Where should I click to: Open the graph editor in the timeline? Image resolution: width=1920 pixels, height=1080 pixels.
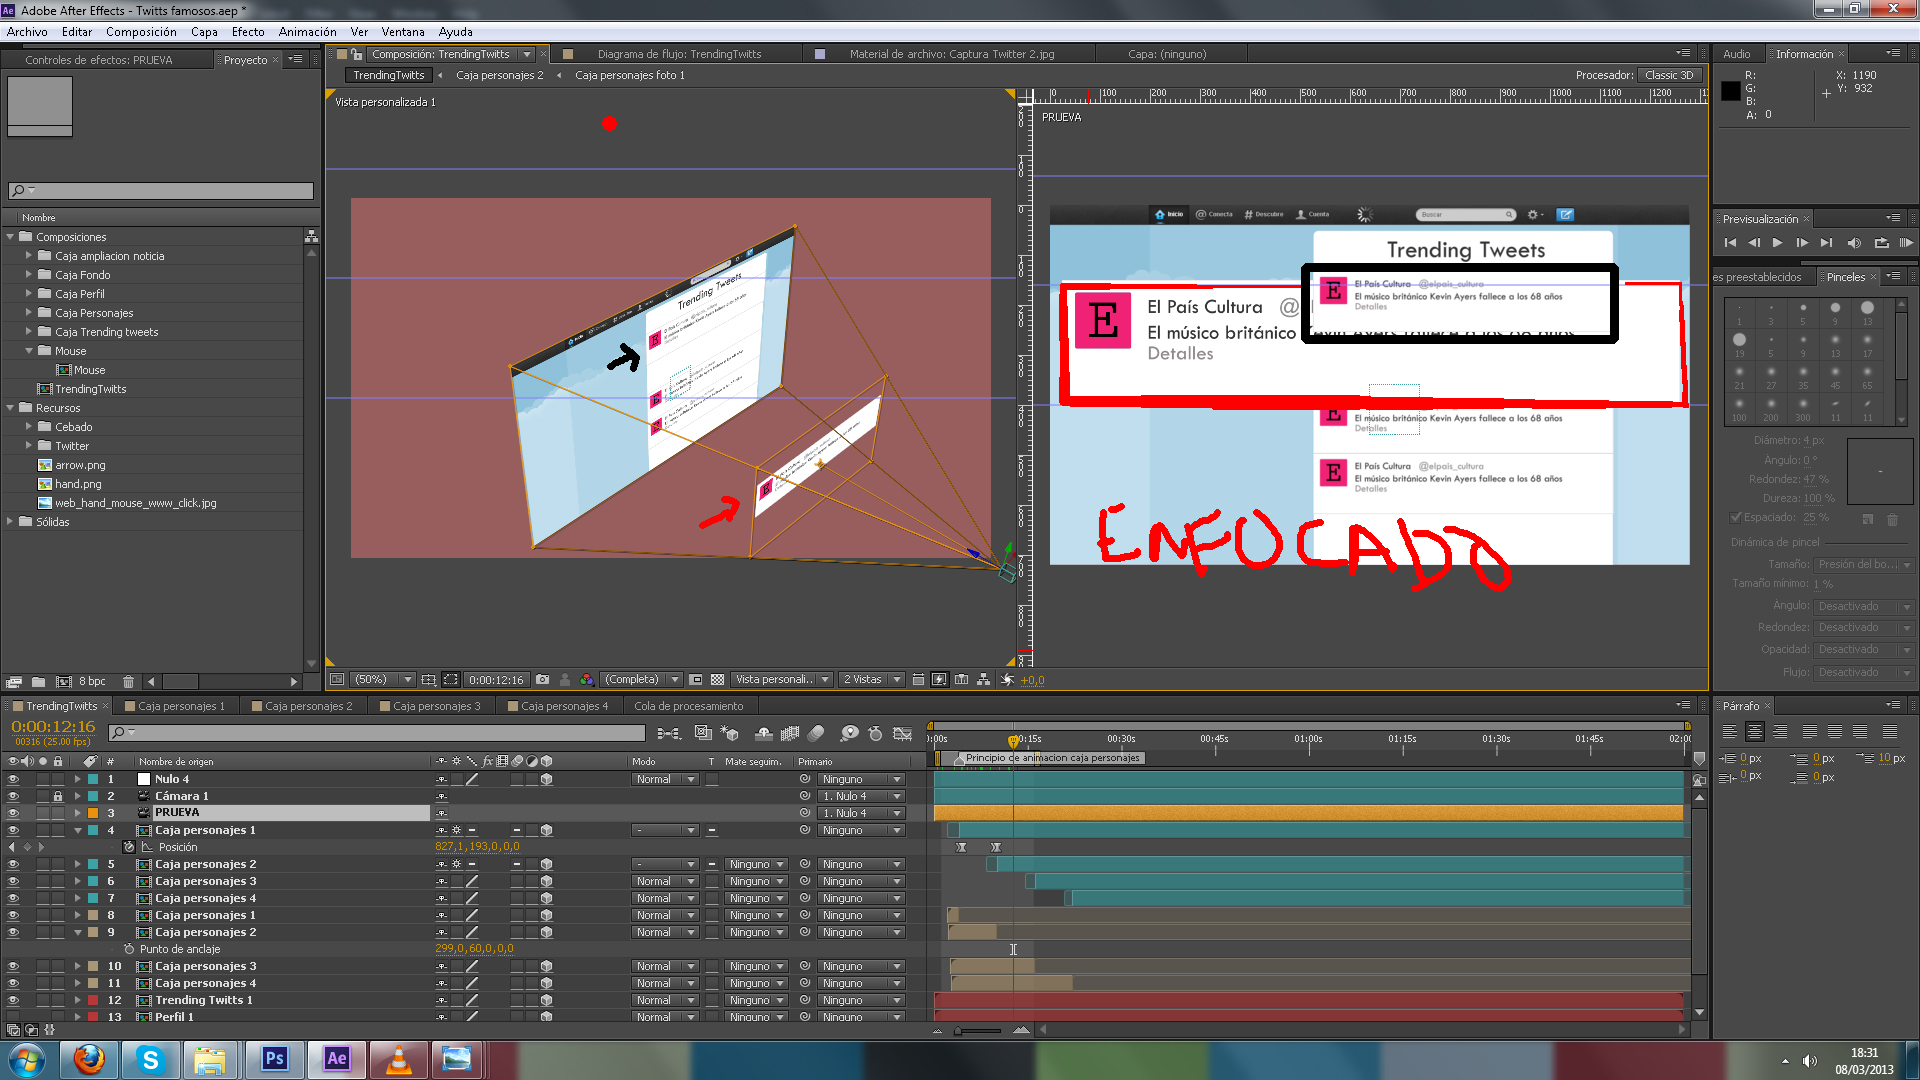coord(902,734)
